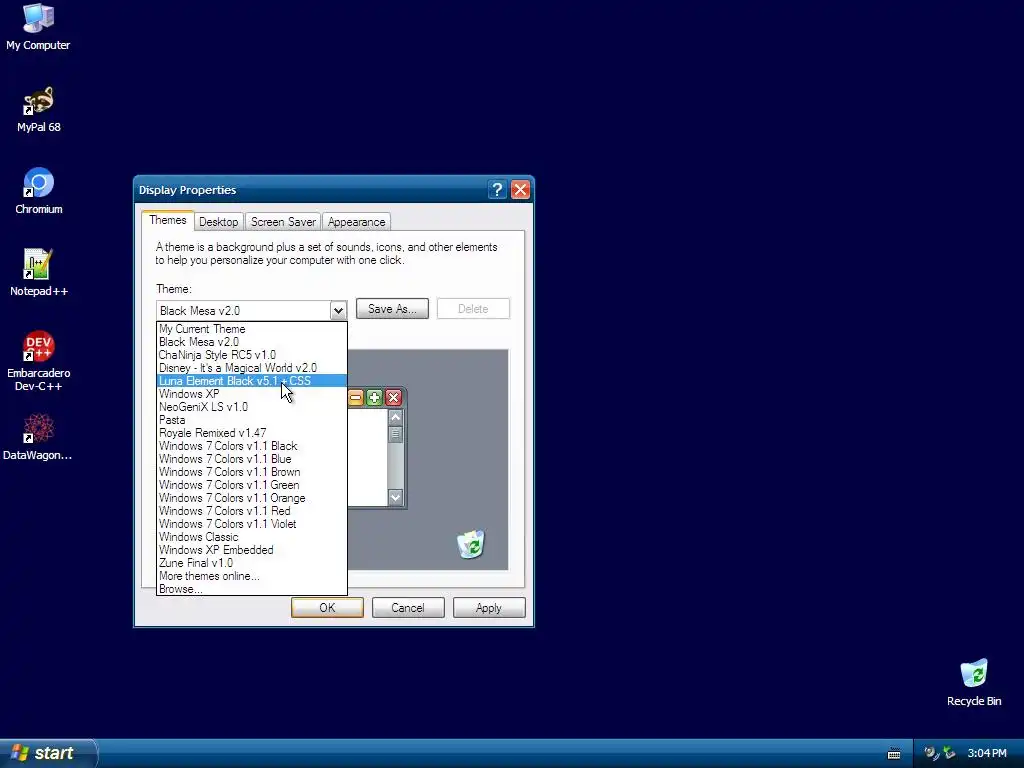1024x768 pixels.
Task: Open the Appearance tab
Action: [357, 222]
